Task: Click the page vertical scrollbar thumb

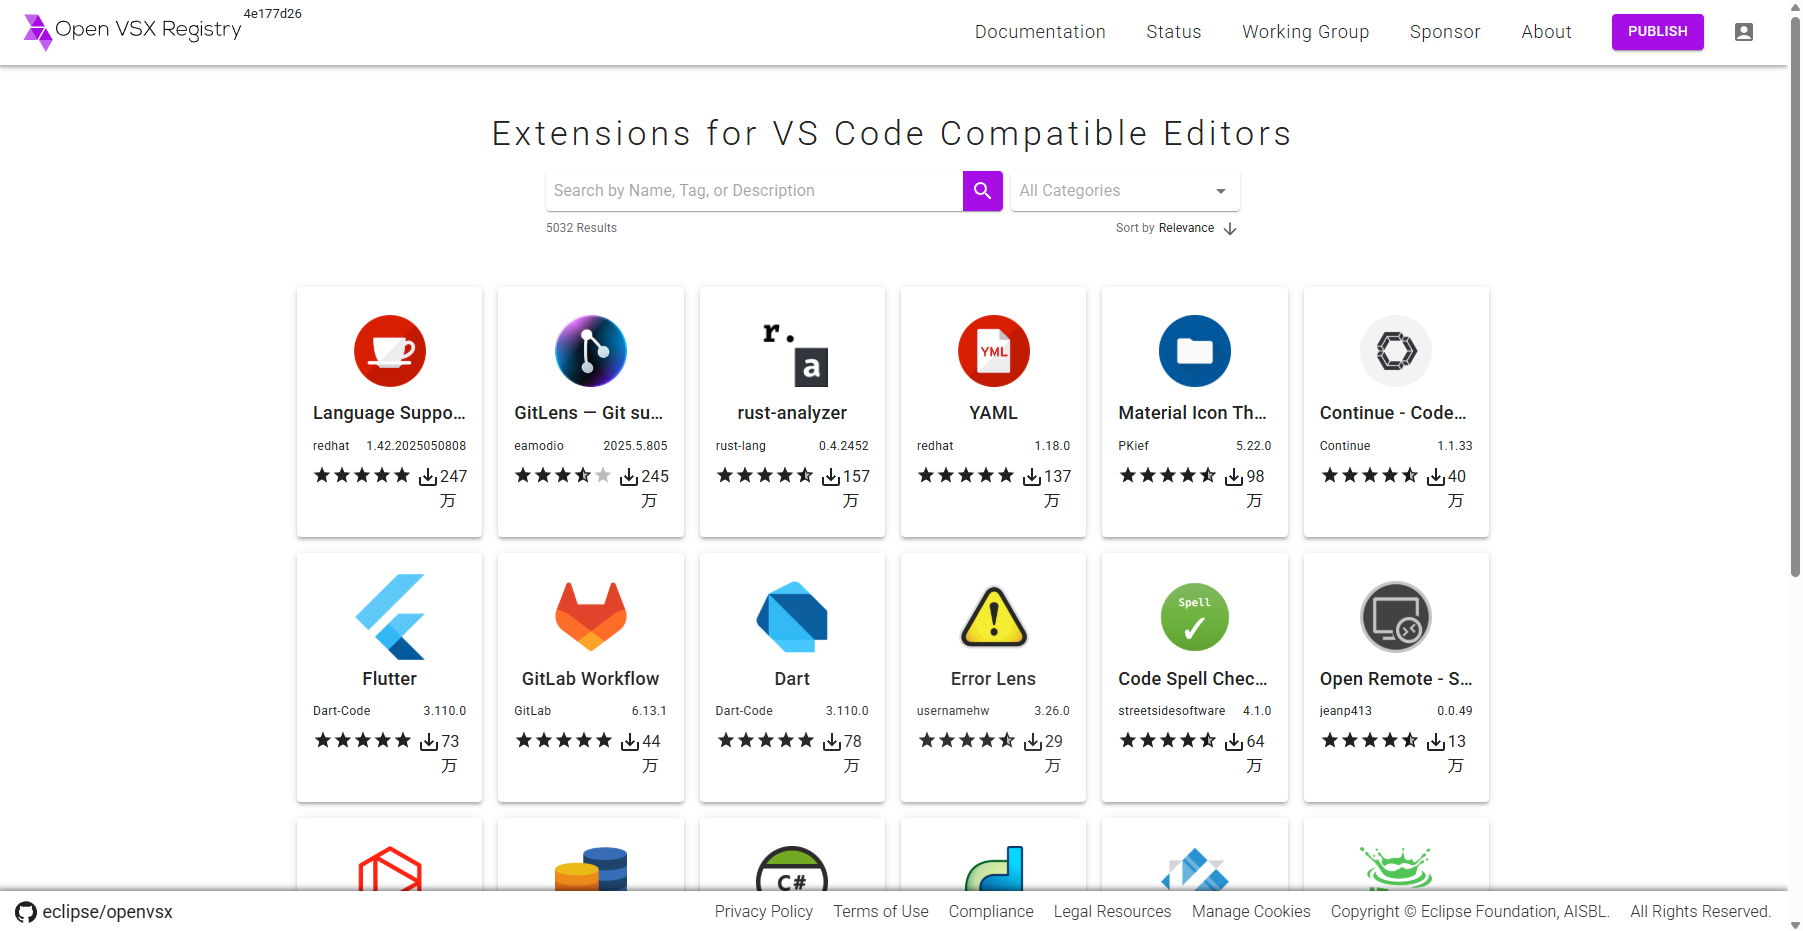Action: pyautogui.click(x=1795, y=296)
